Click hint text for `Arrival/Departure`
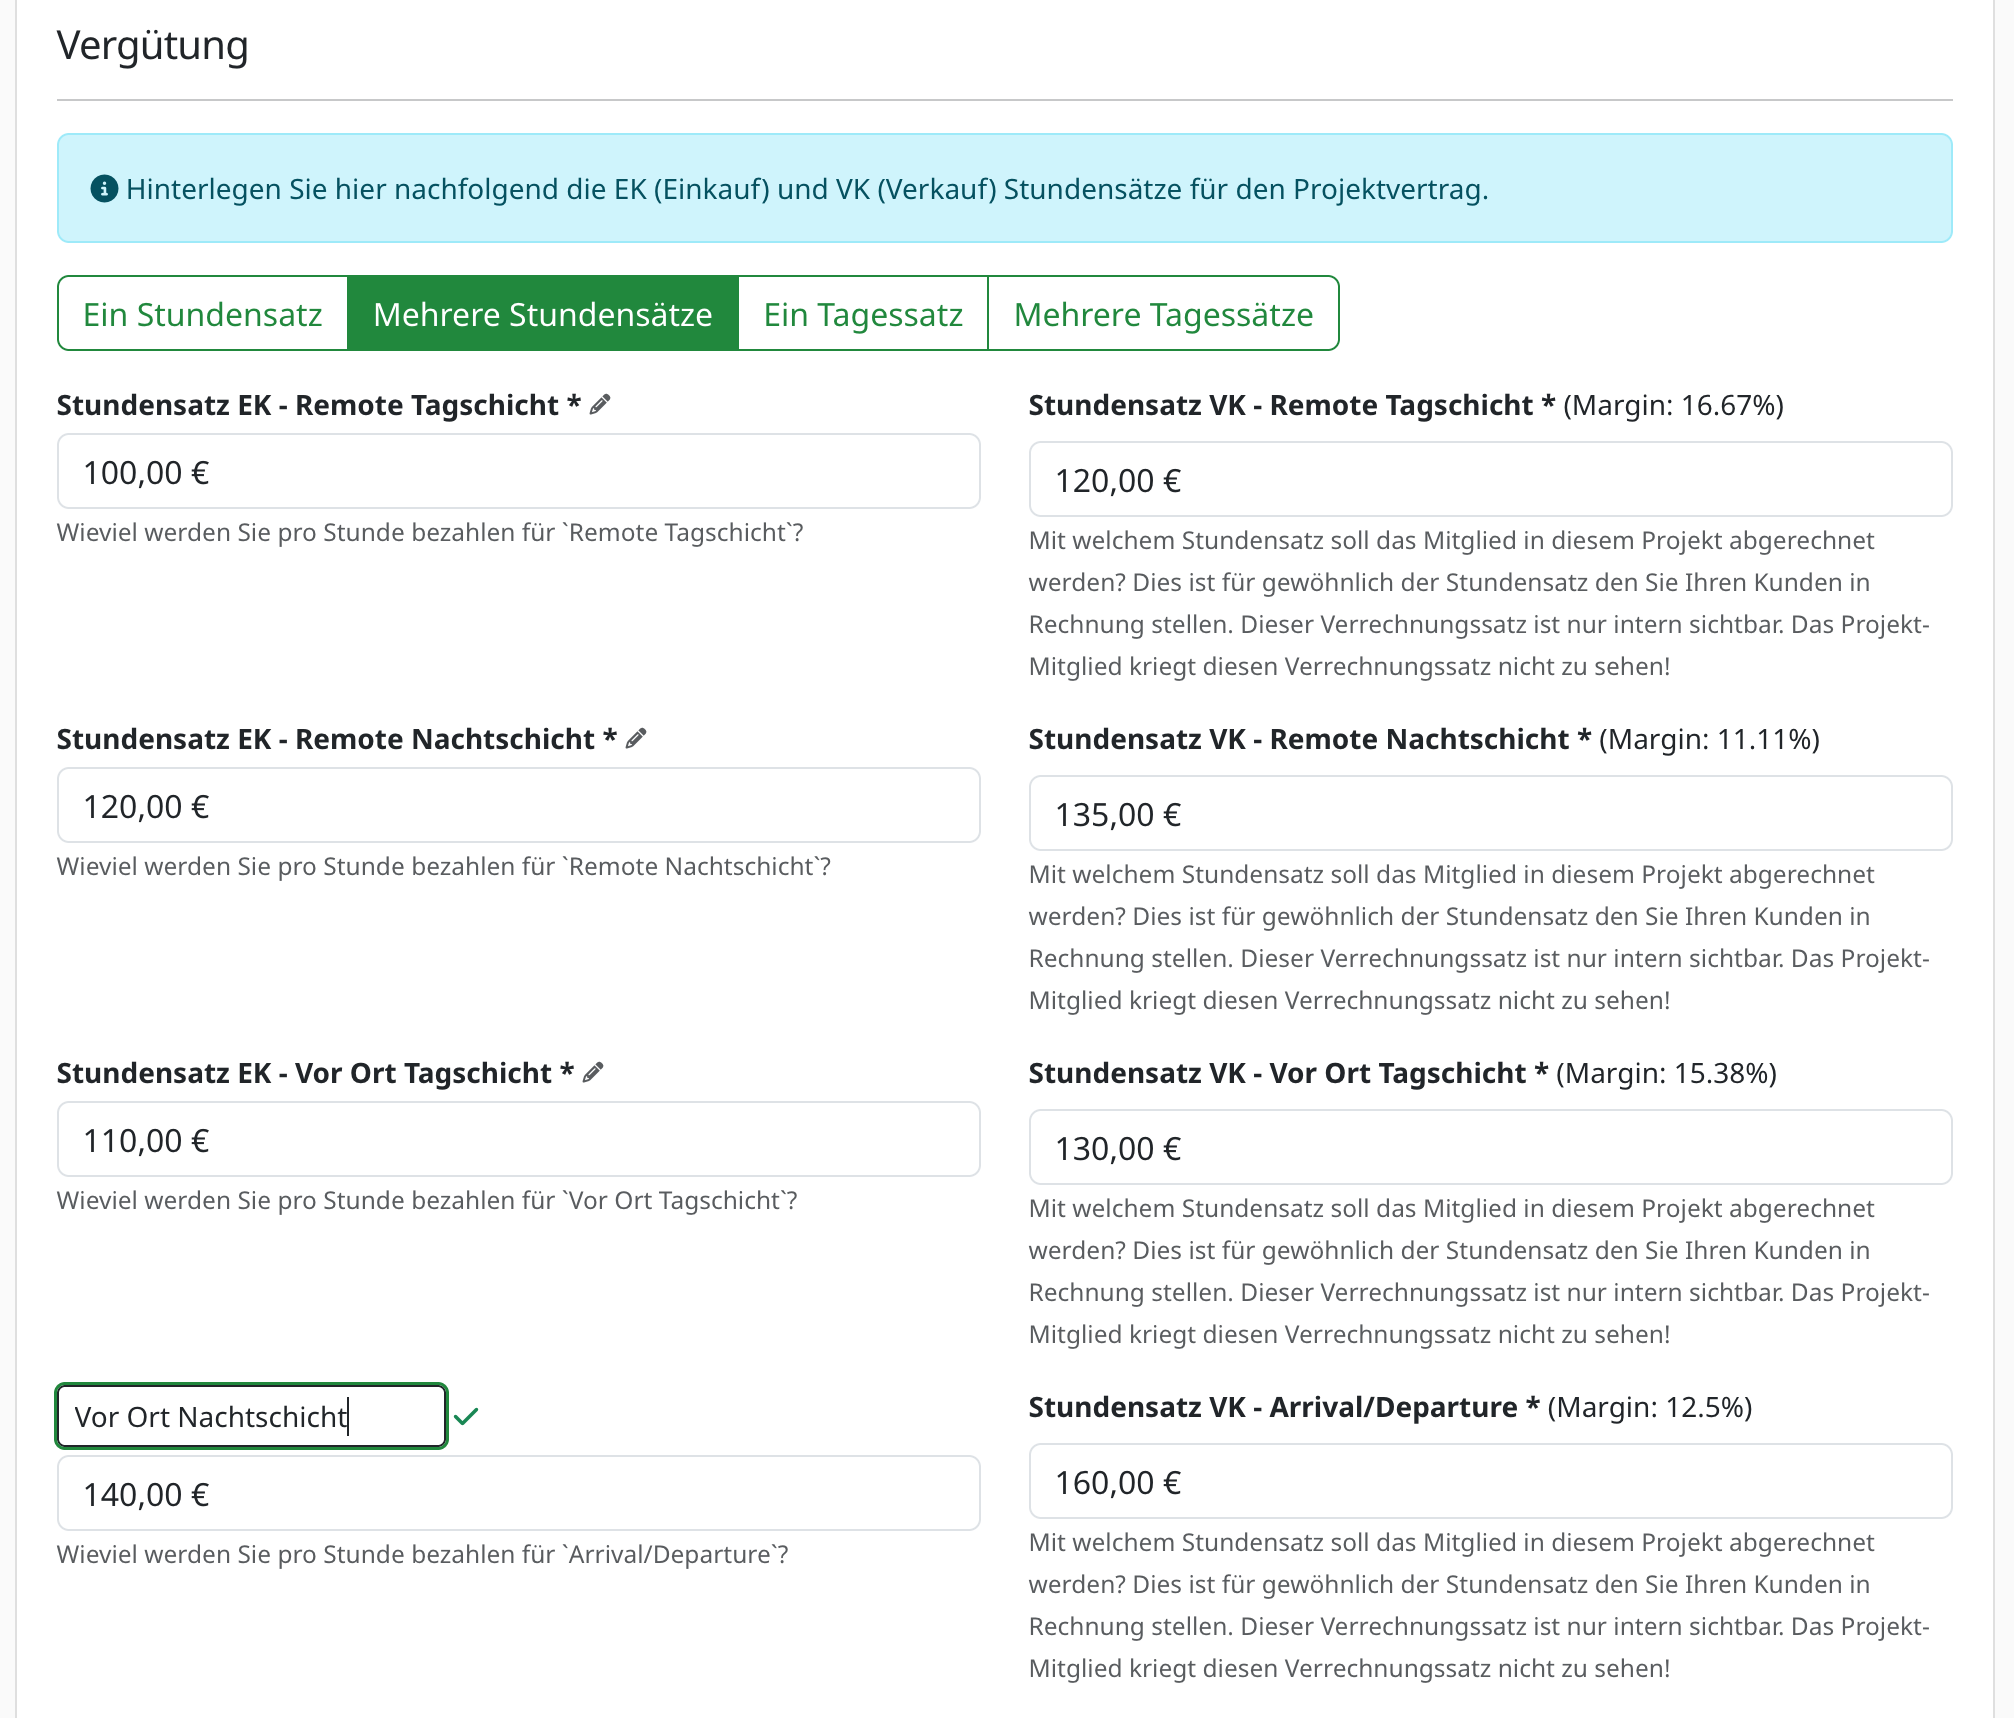The height and width of the screenshot is (1718, 2014). [422, 1554]
